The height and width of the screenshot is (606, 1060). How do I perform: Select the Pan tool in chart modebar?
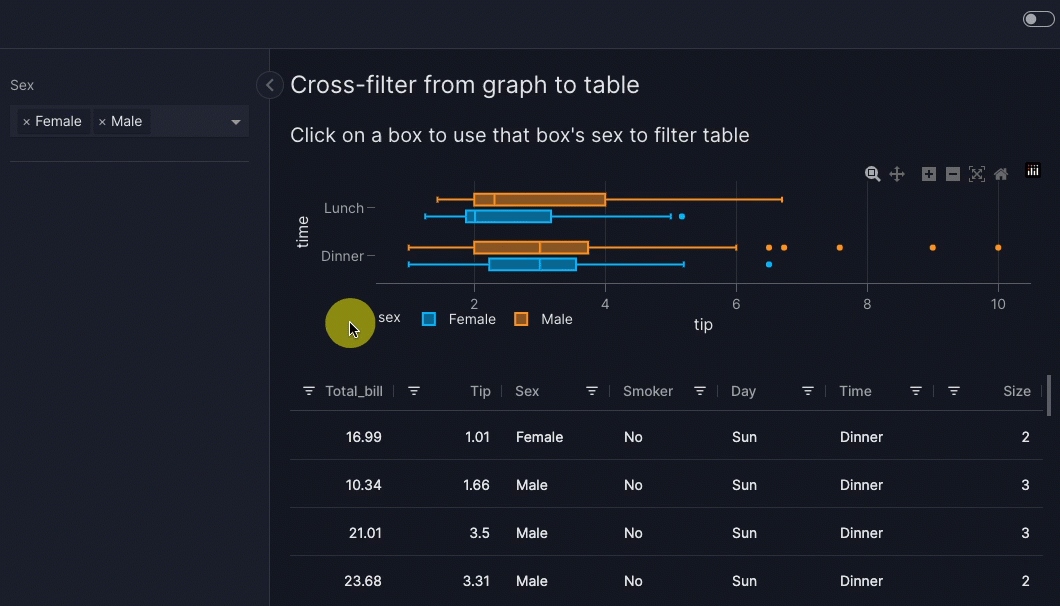(x=897, y=174)
